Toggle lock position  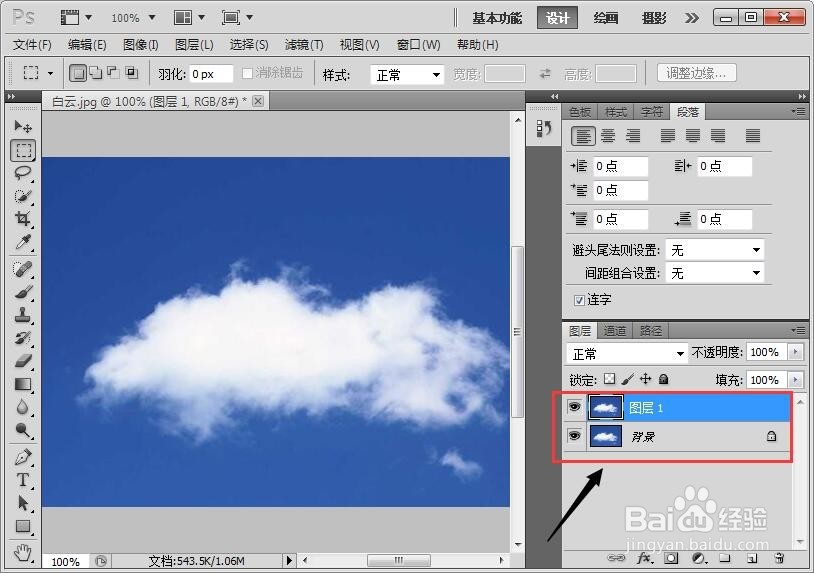(x=645, y=379)
